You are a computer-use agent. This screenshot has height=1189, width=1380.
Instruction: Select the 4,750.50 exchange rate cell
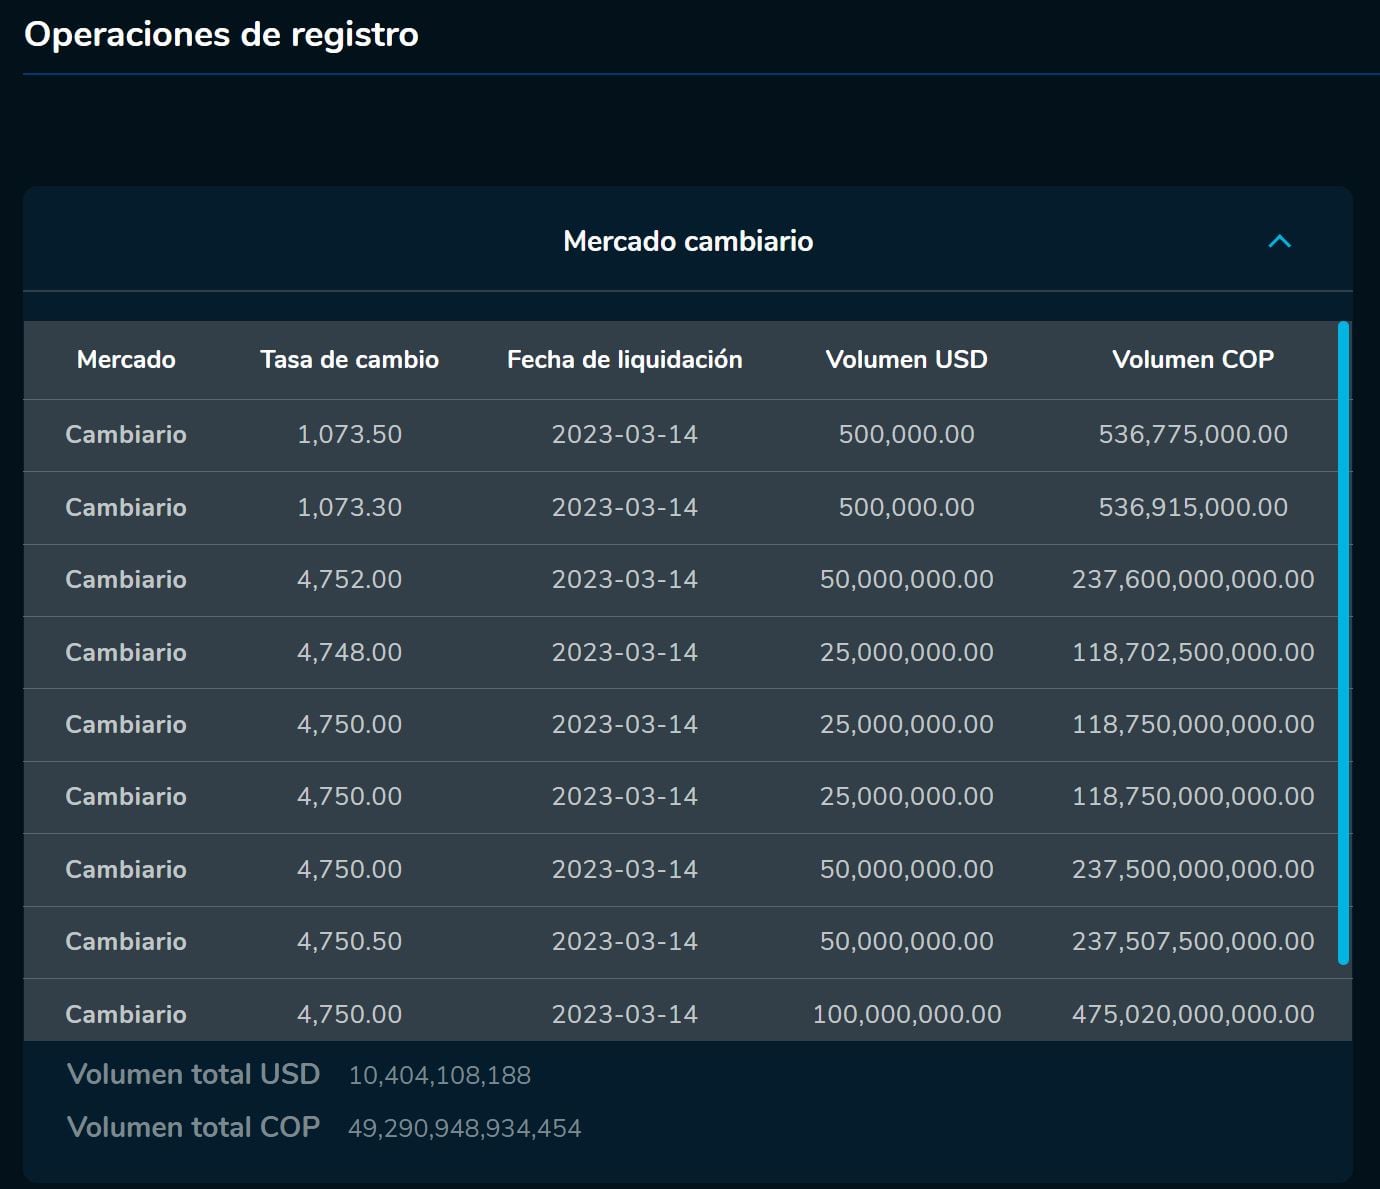349,942
